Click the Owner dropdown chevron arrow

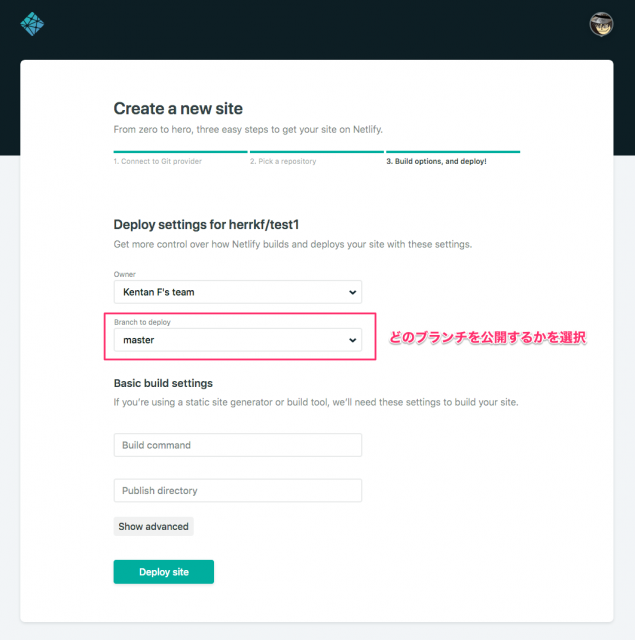(353, 292)
